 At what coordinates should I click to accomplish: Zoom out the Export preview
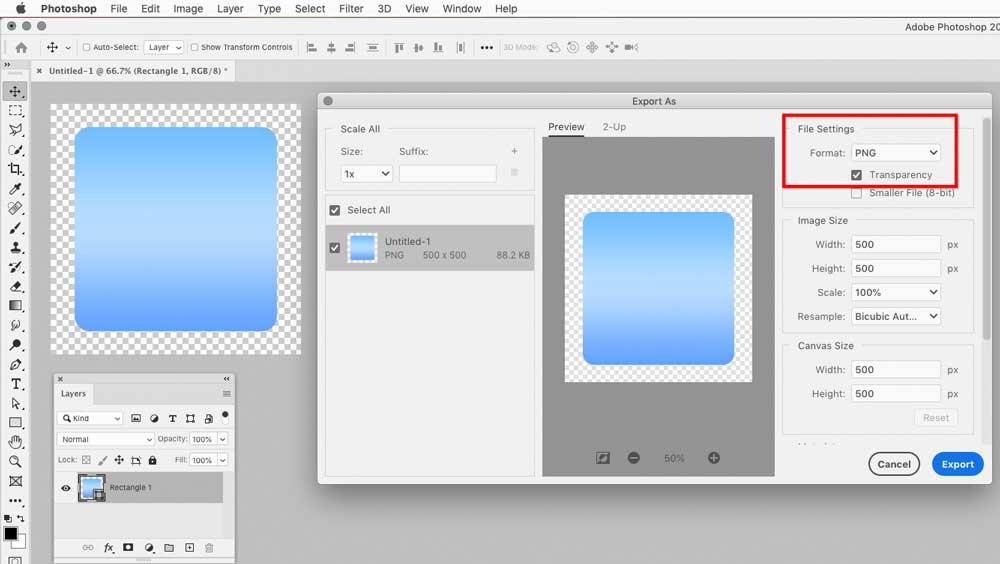click(x=633, y=458)
